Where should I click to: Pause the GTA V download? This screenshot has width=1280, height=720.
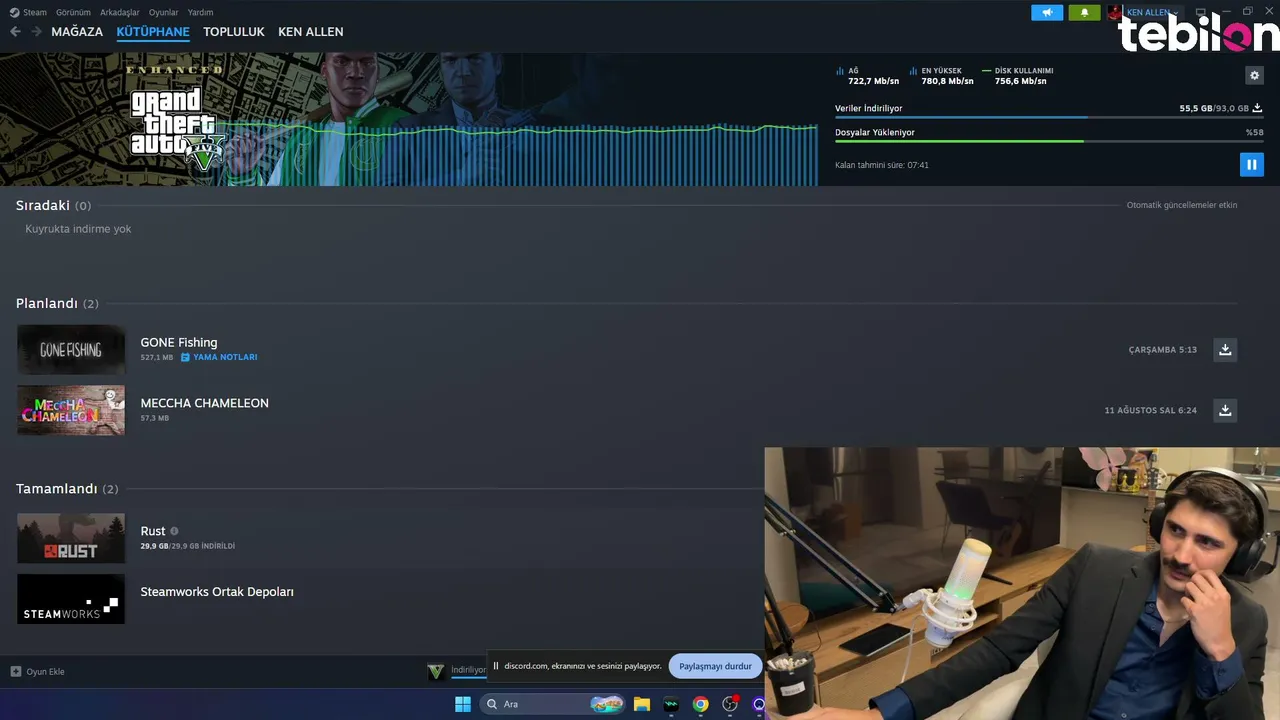(x=1251, y=165)
